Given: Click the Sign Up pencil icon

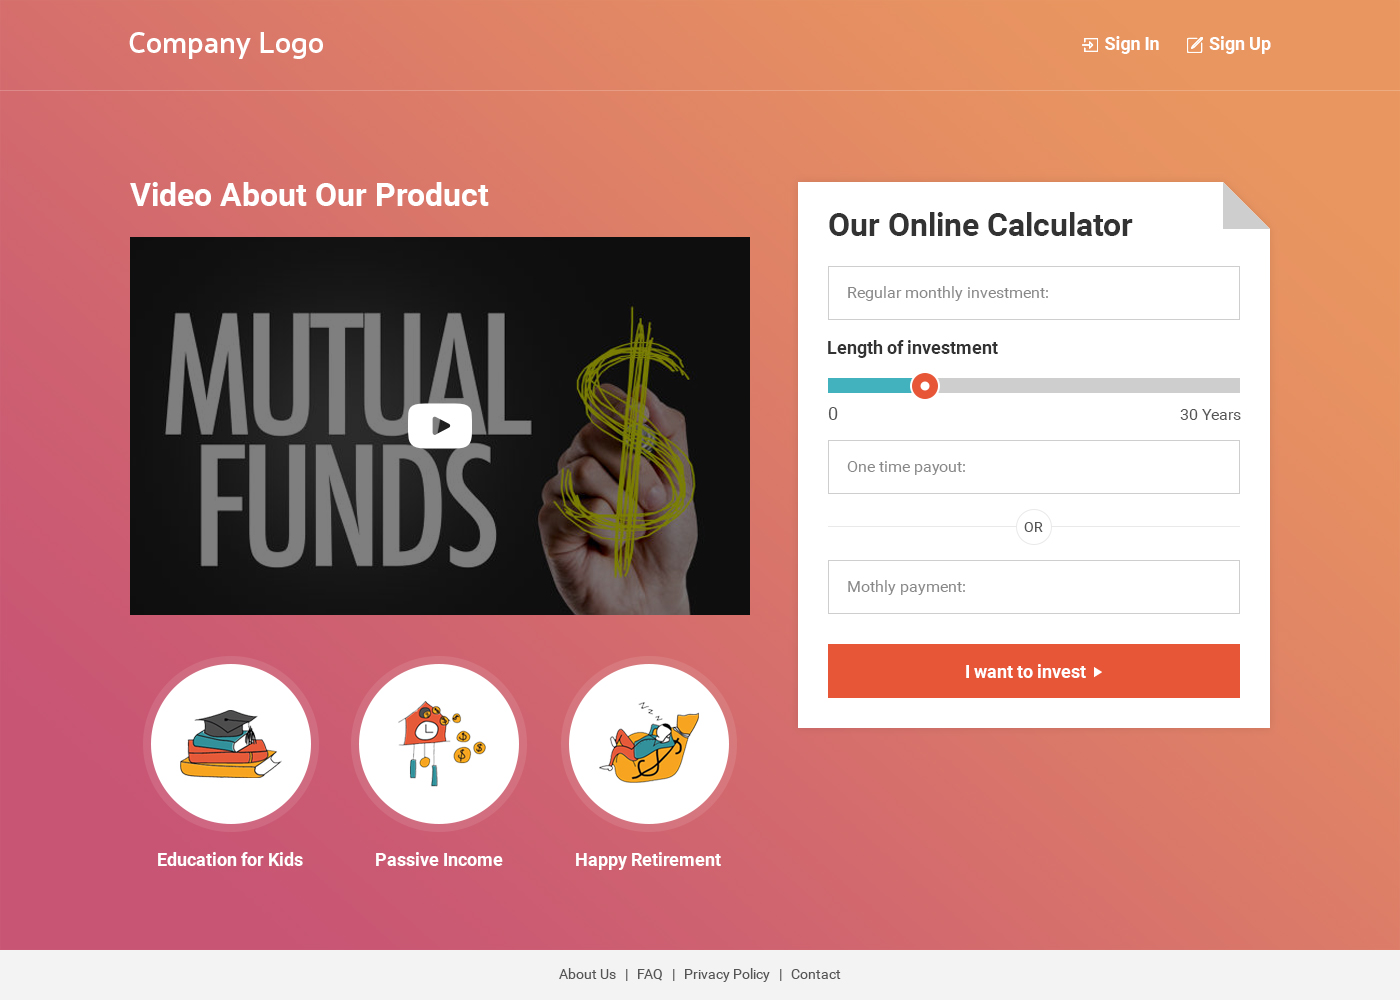Looking at the screenshot, I should pos(1194,44).
